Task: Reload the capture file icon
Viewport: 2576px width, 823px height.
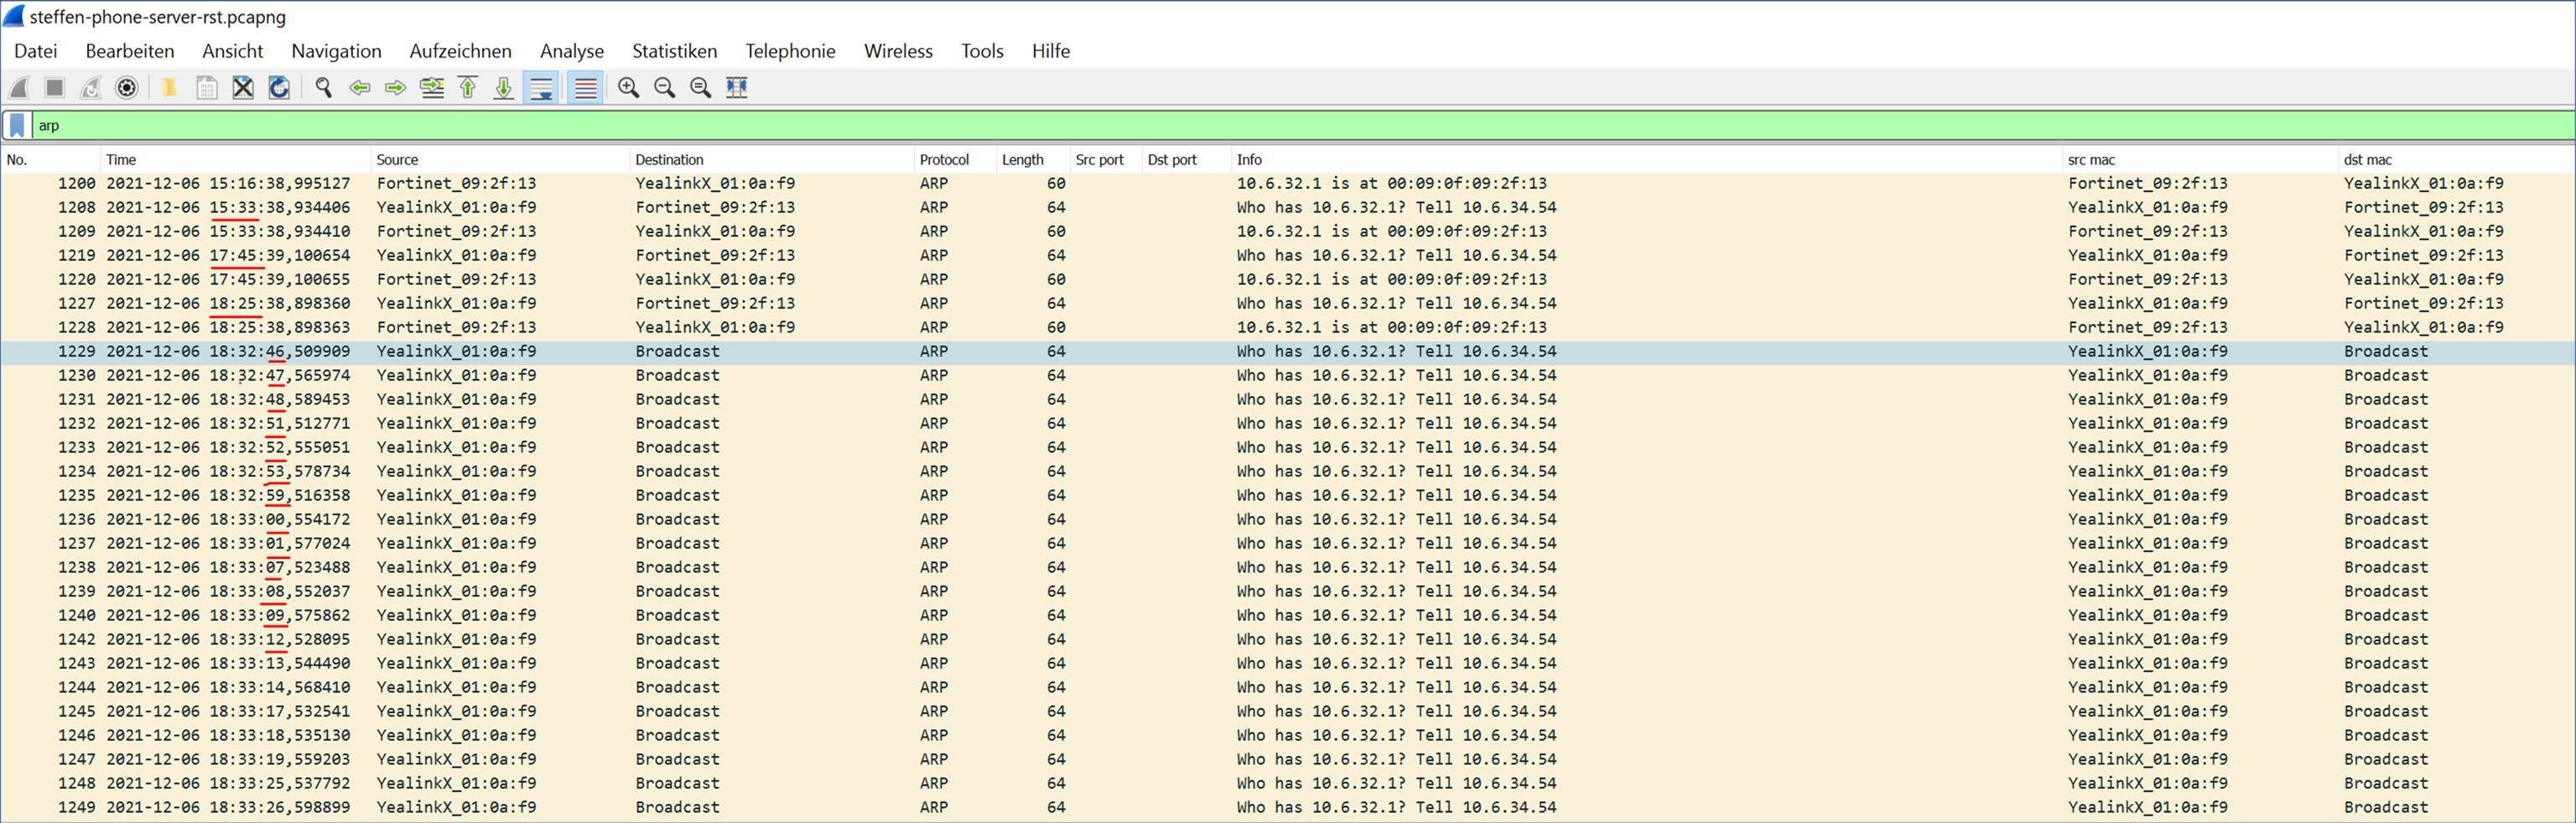Action: click(279, 88)
